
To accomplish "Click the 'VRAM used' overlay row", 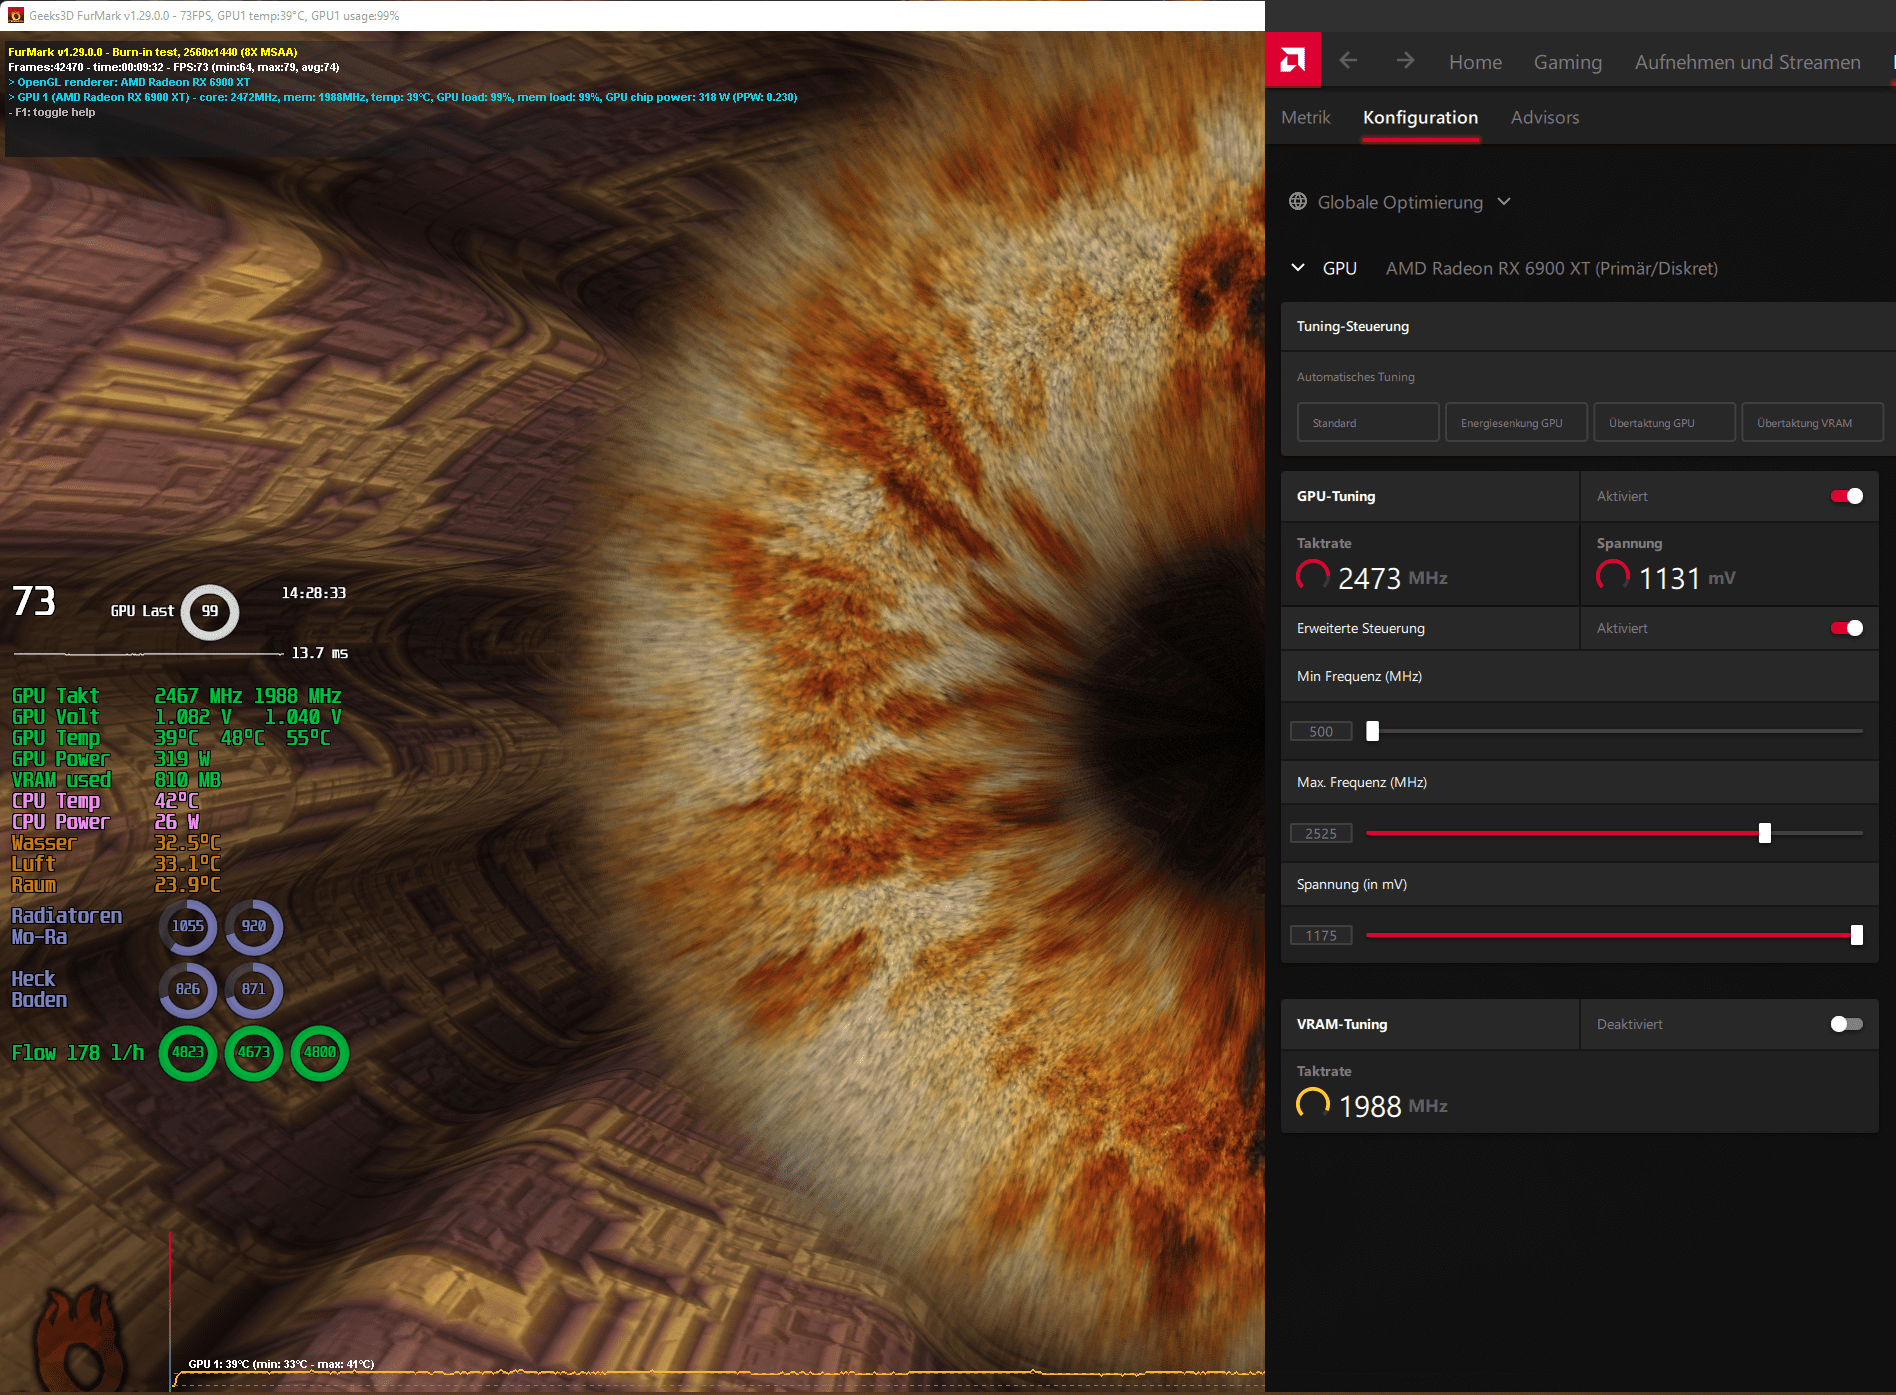I will tap(116, 780).
